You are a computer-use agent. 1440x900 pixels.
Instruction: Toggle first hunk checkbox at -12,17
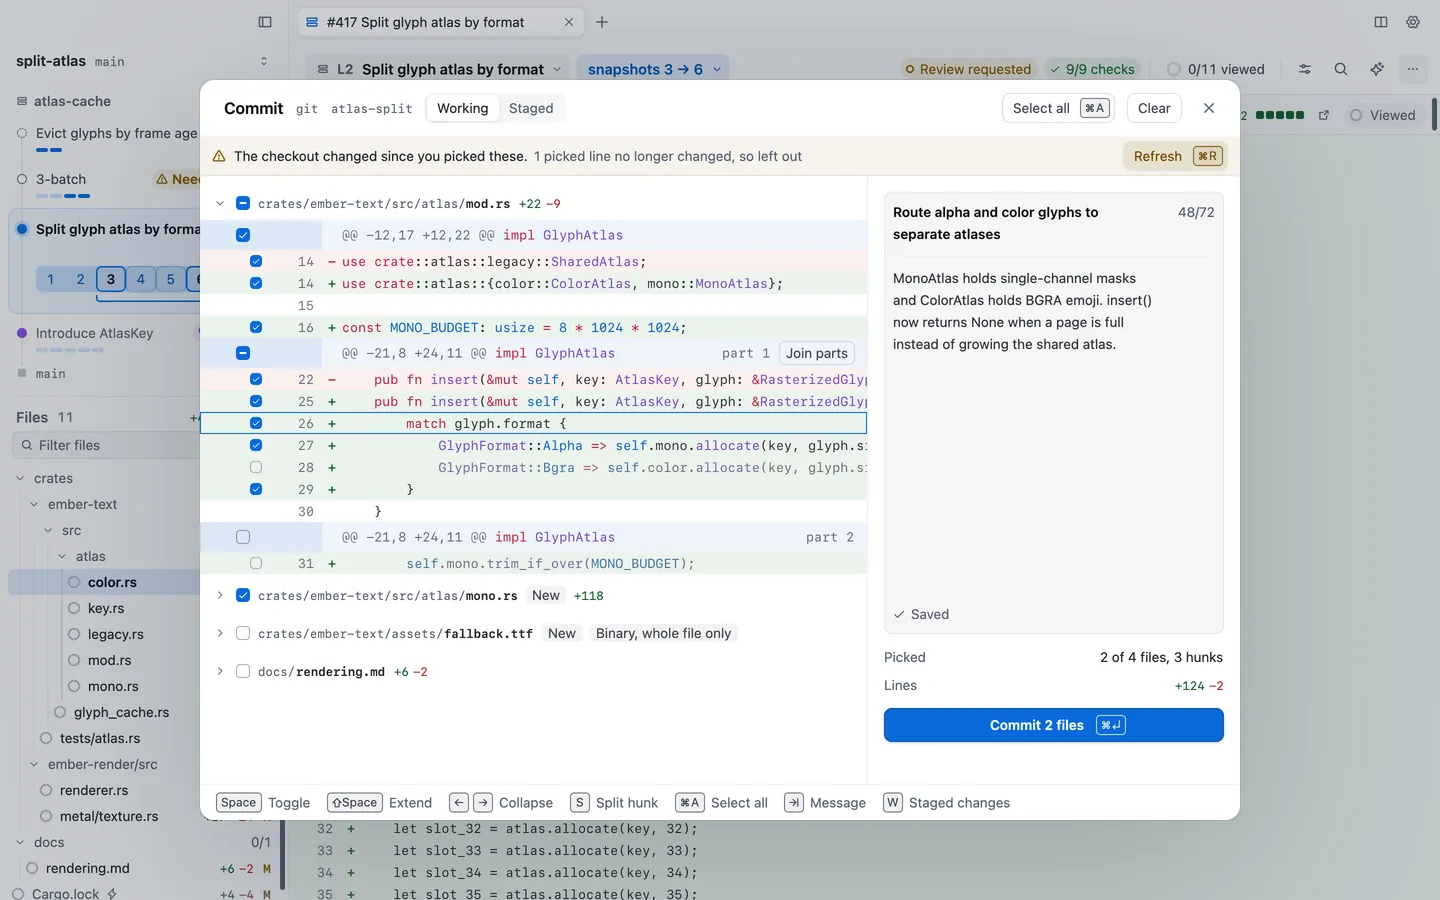(243, 235)
